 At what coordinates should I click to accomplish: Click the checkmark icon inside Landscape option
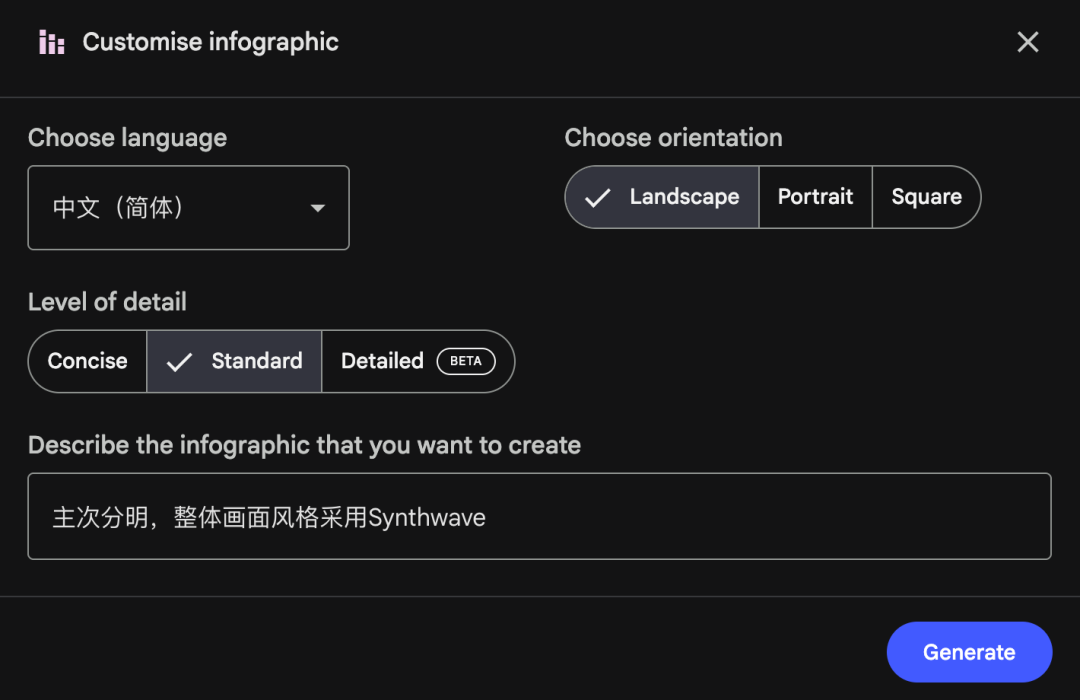pyautogui.click(x=597, y=197)
